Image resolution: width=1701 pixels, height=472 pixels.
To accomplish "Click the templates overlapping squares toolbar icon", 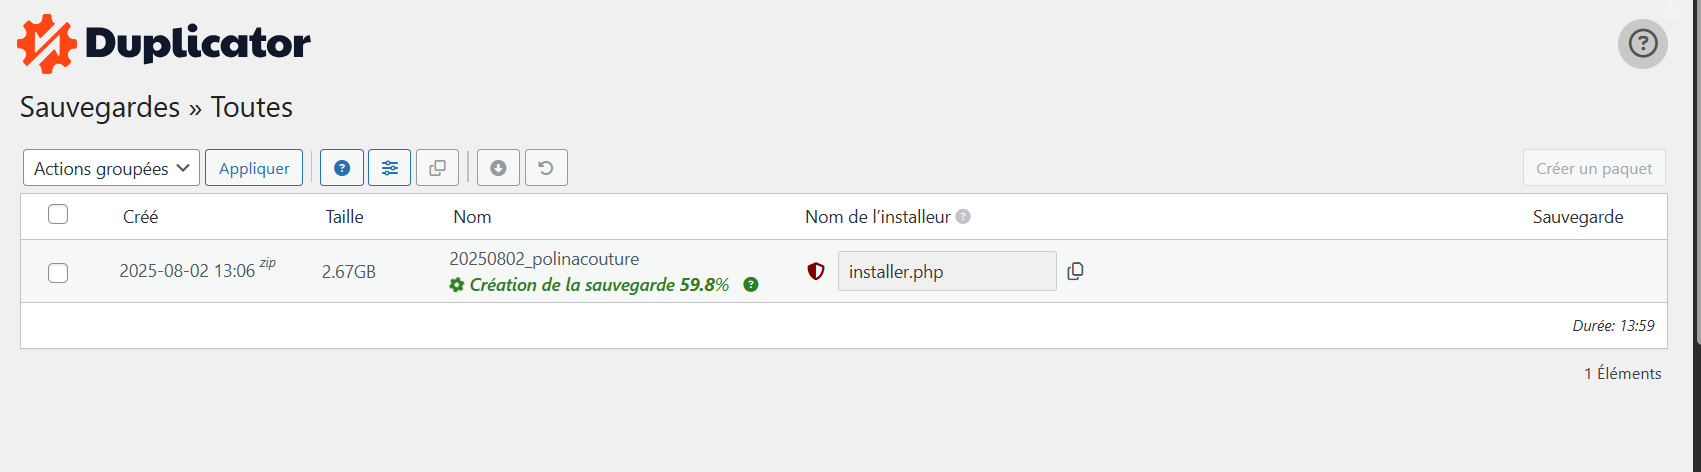I will 438,168.
